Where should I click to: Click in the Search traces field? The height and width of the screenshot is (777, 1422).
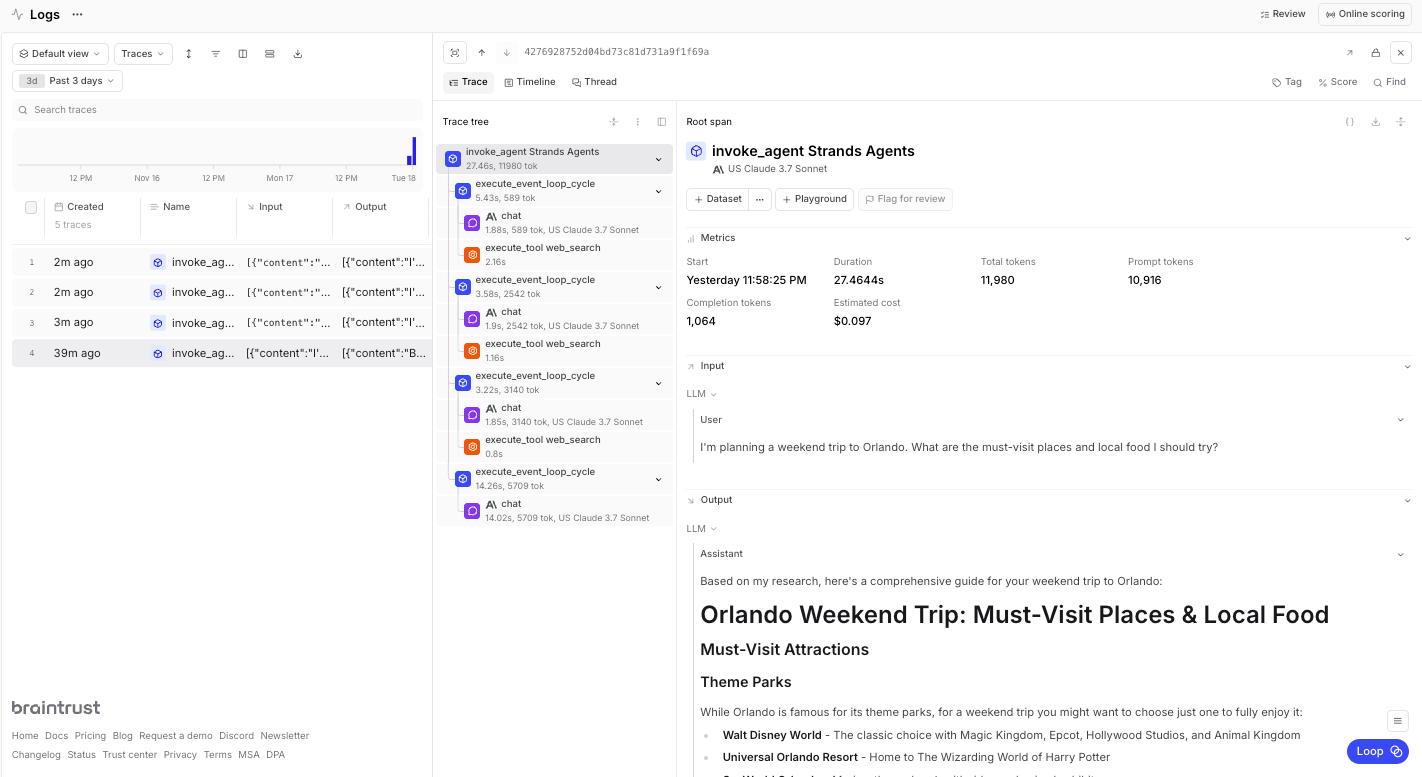coord(217,110)
